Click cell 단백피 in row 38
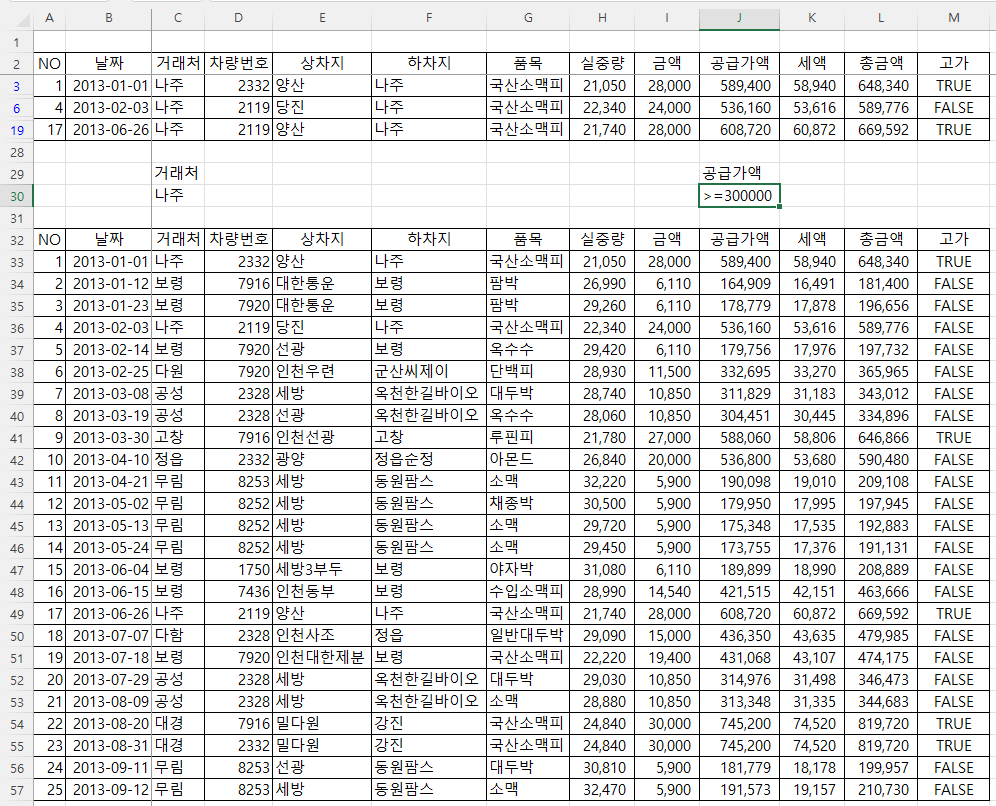Screen dimensions: 996x806 click(528, 372)
